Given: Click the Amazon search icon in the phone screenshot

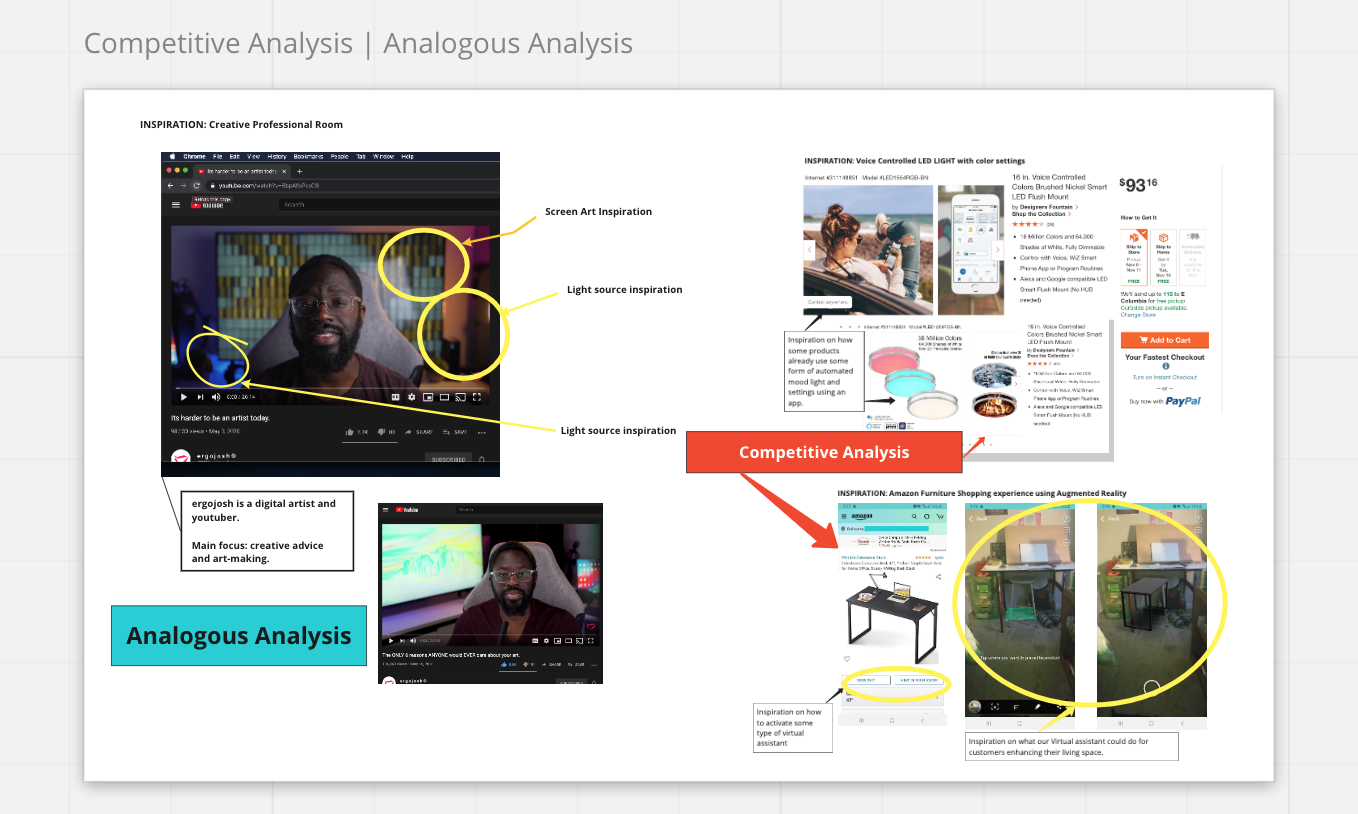Looking at the screenshot, I should pos(912,516).
